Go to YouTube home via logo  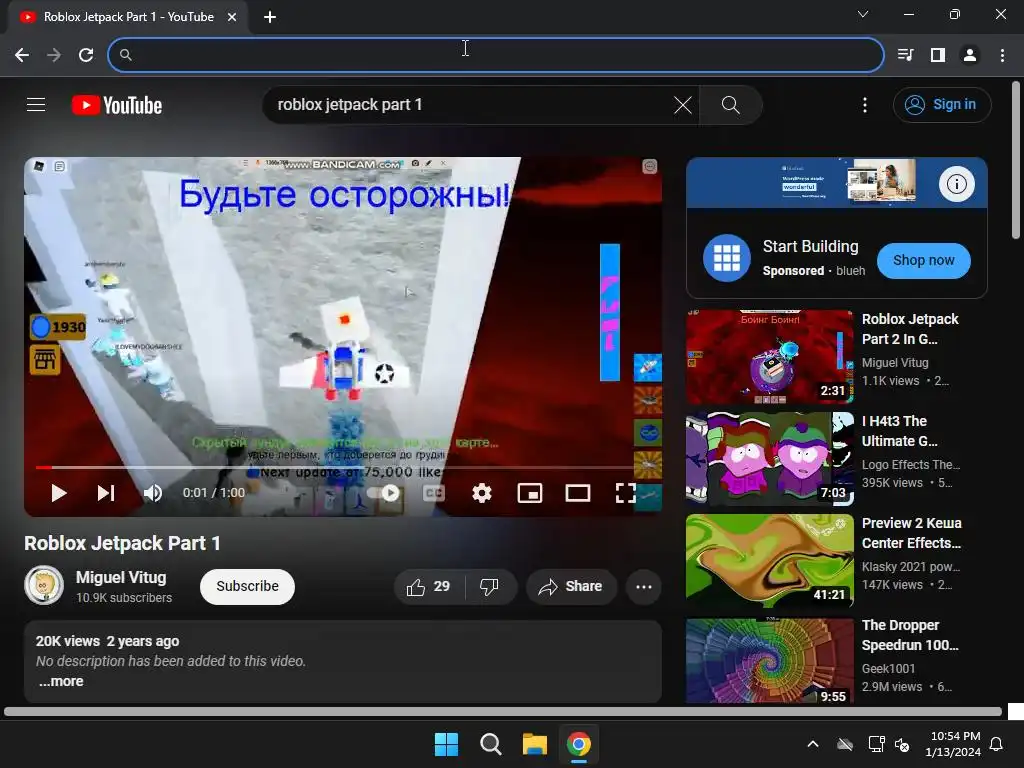[117, 105]
